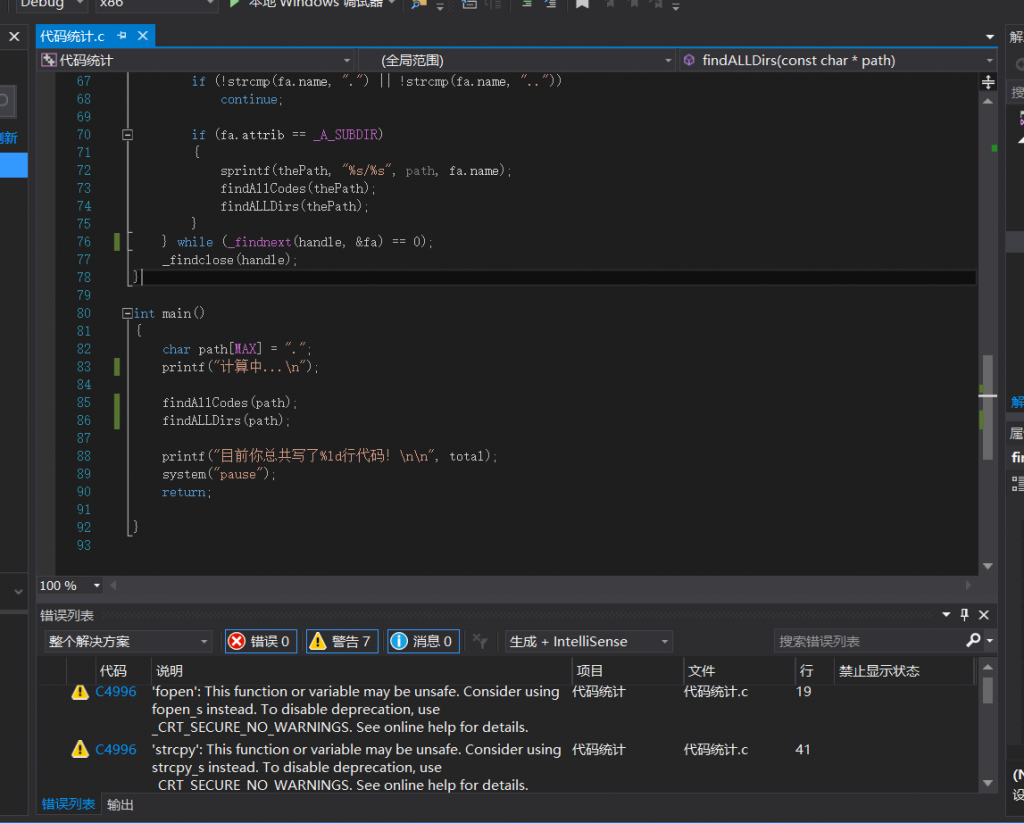Image resolution: width=1024 pixels, height=823 pixels.
Task: Sort by the 代码 column header
Action: pyautogui.click(x=113, y=671)
